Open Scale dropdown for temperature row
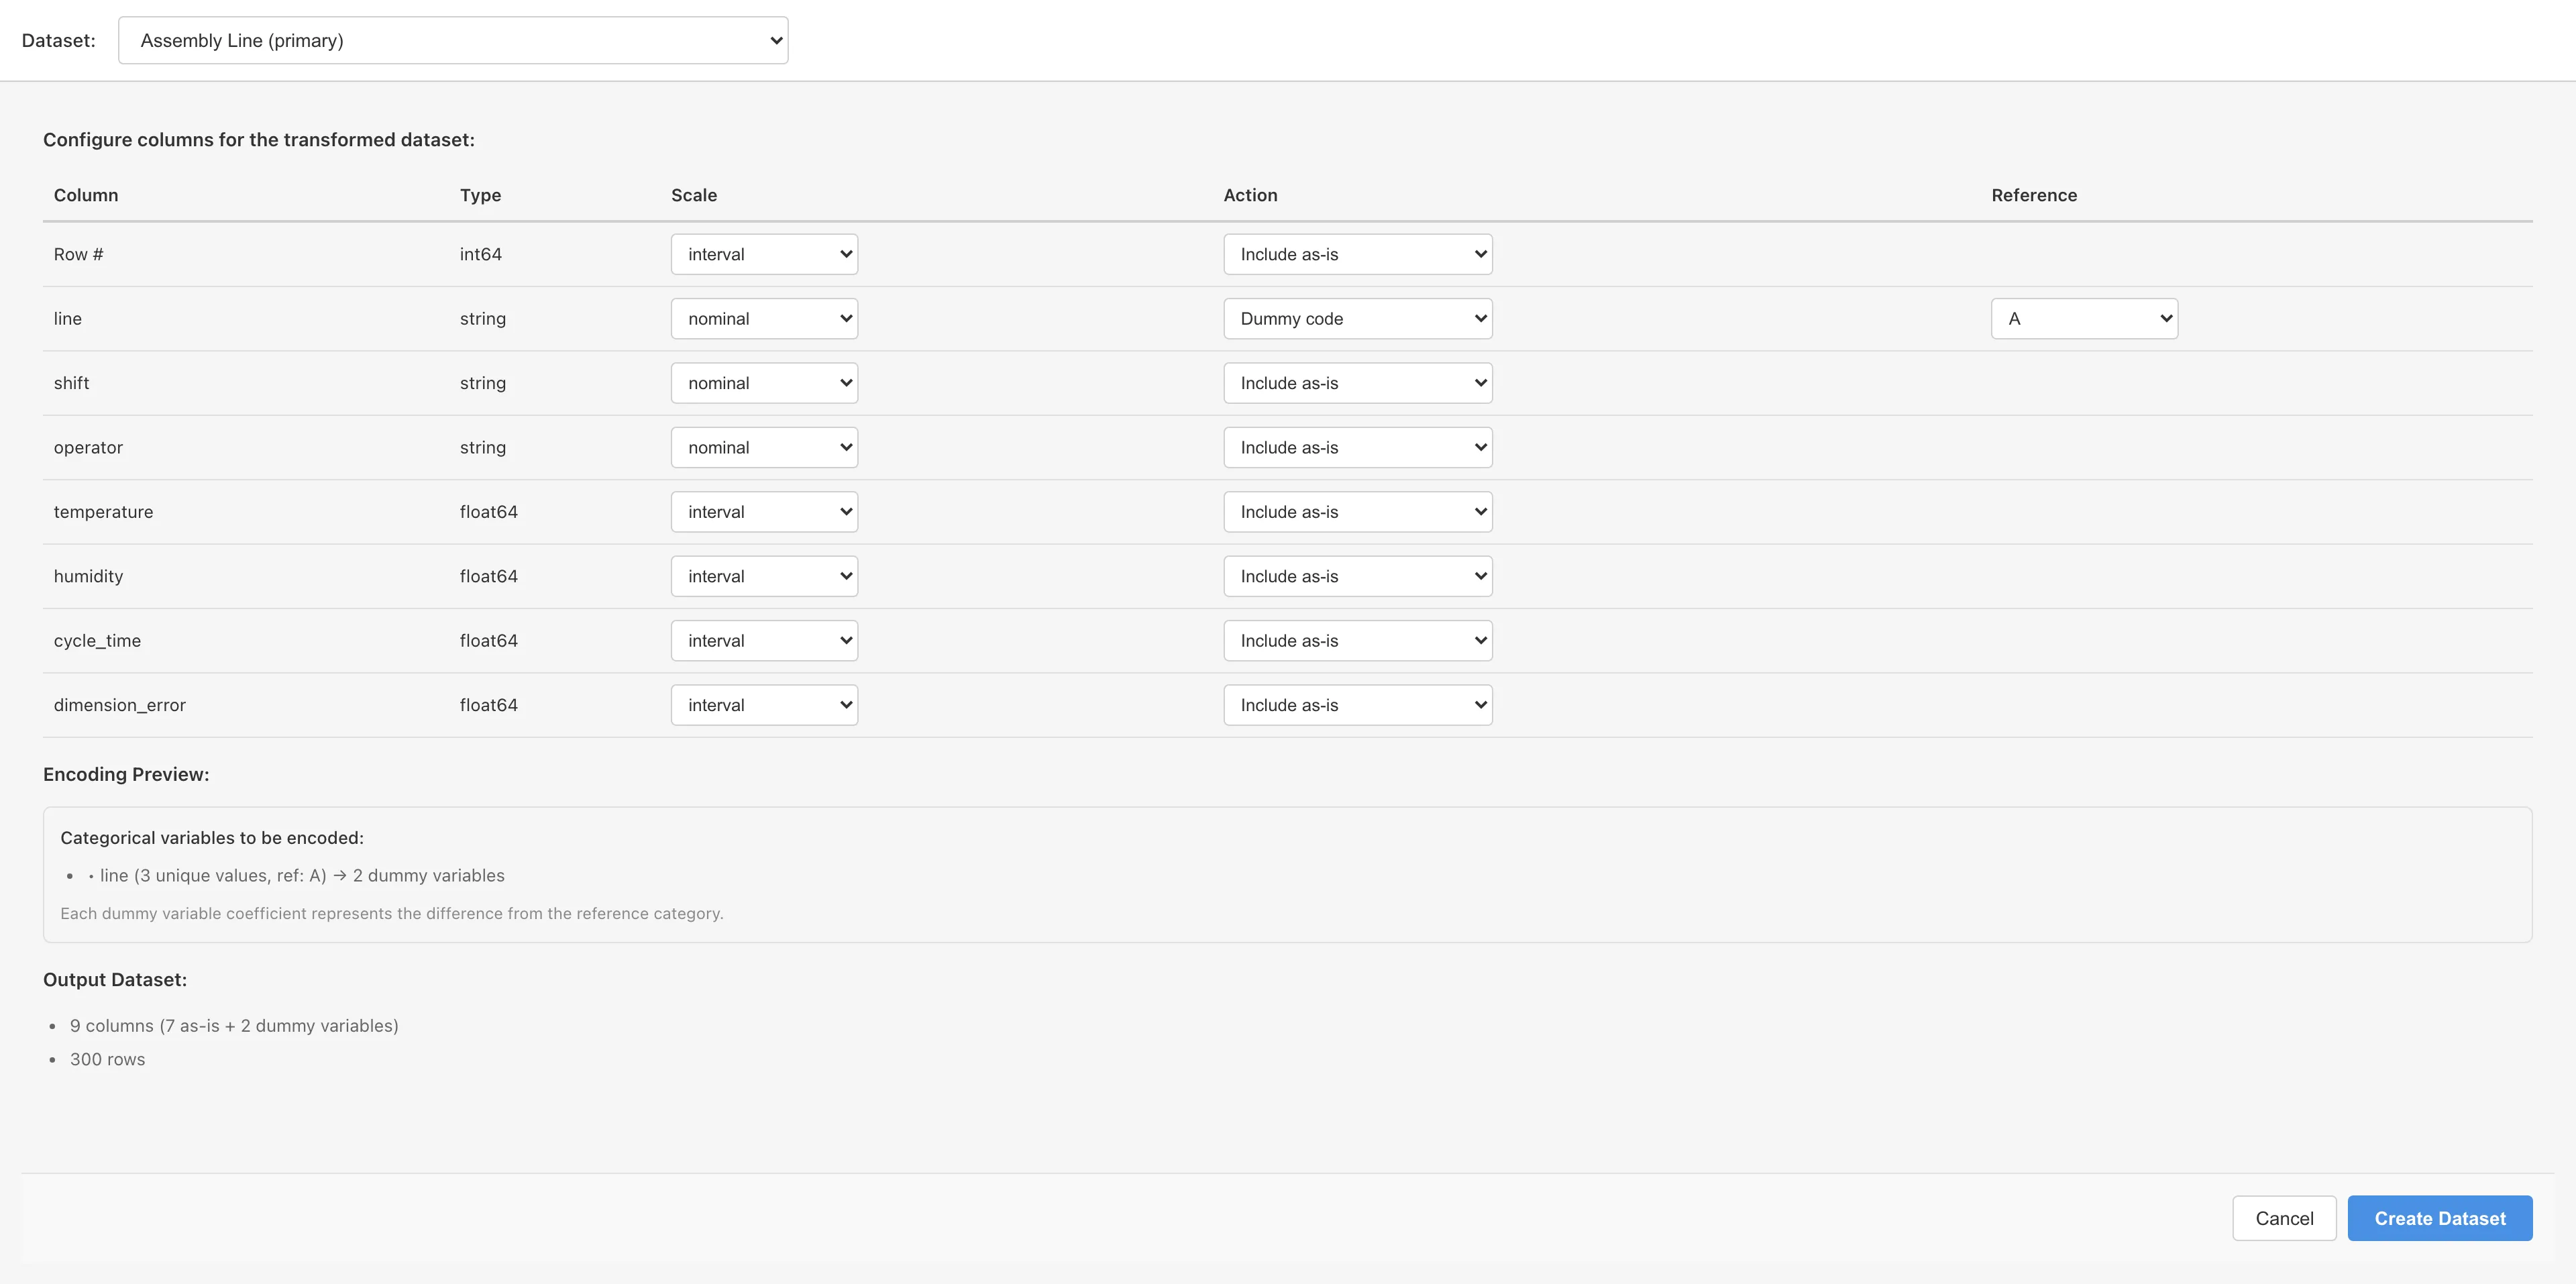 [764, 512]
